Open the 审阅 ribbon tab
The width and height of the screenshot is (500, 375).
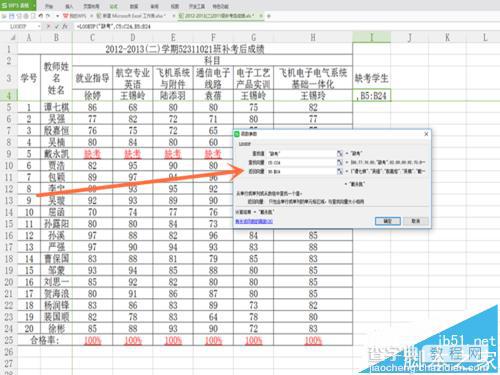(154, 6)
